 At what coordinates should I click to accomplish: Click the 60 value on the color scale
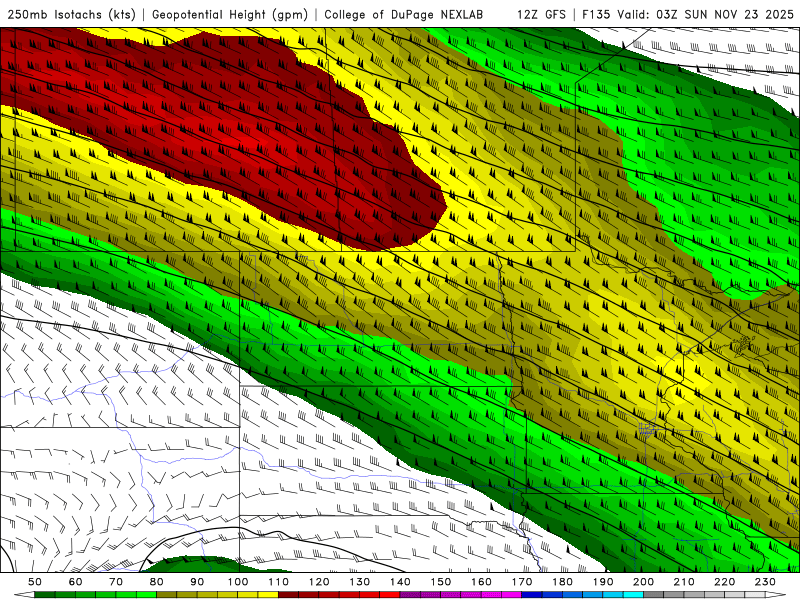[76, 582]
